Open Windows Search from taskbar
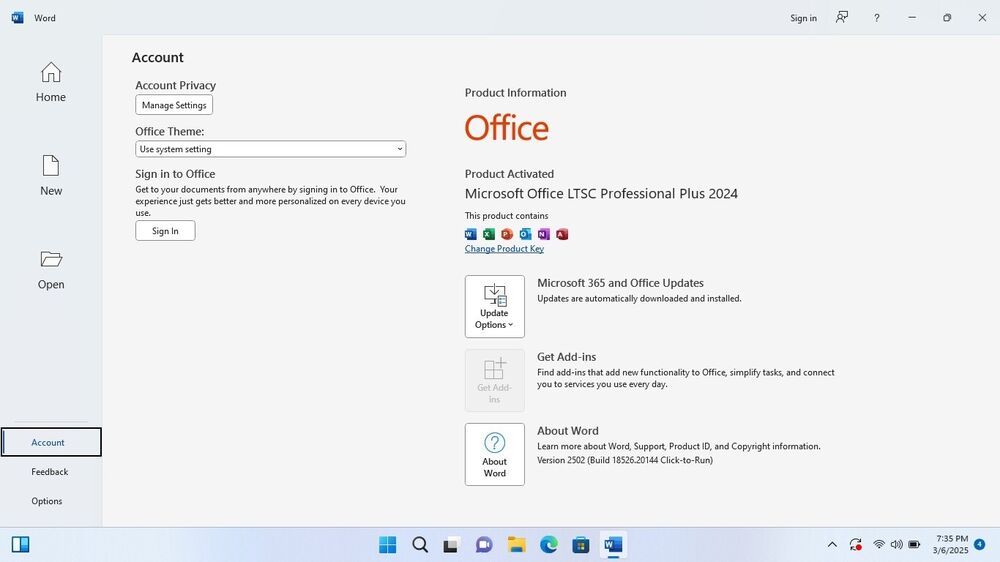This screenshot has height=562, width=1000. (x=420, y=544)
